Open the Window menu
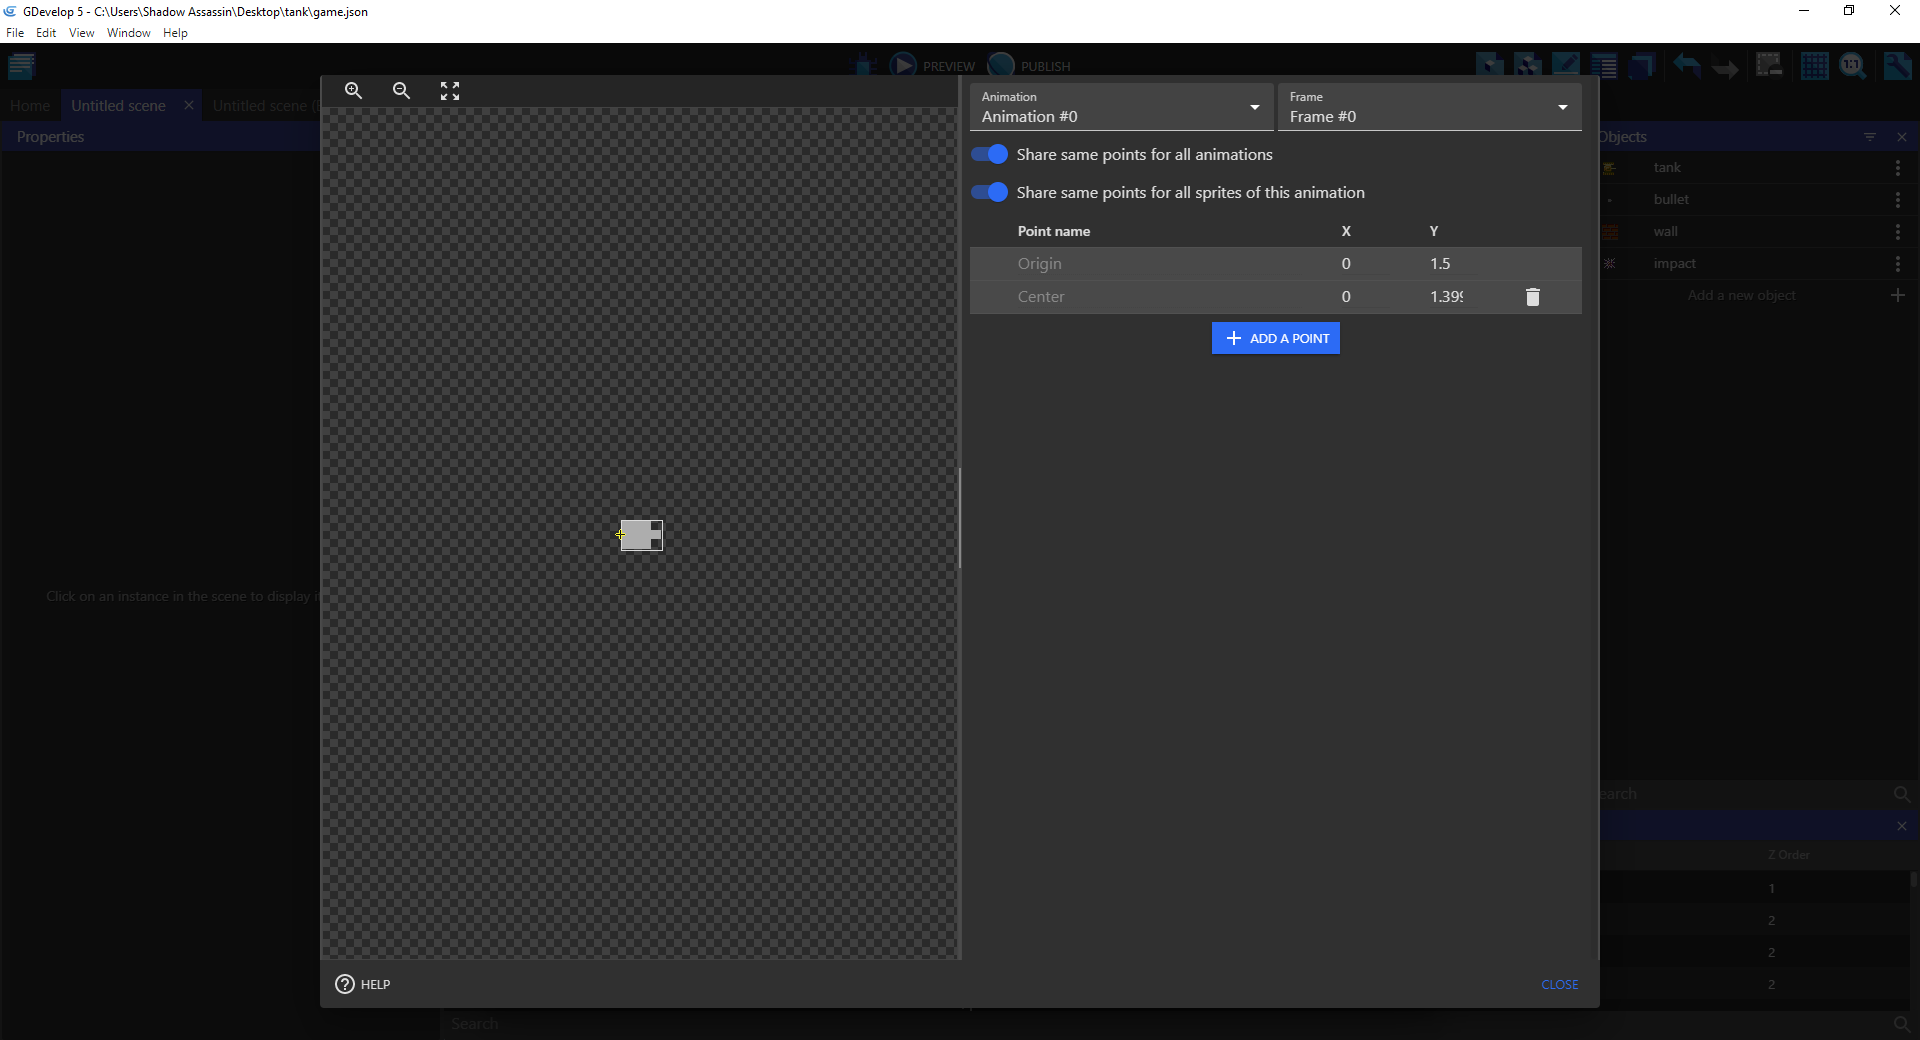1920x1040 pixels. click(x=128, y=33)
